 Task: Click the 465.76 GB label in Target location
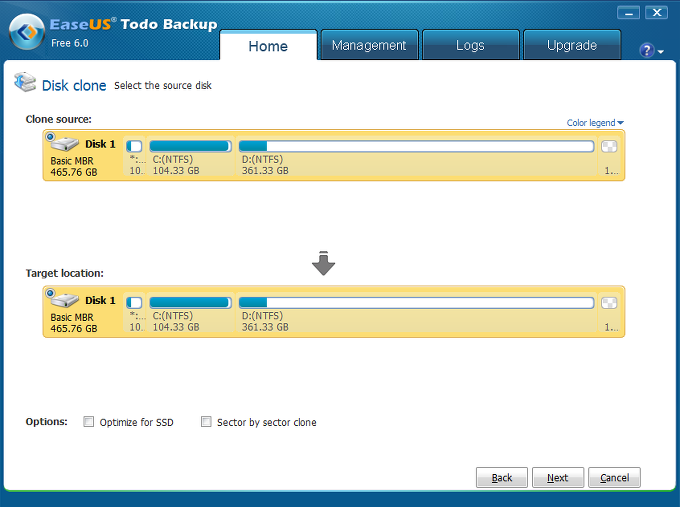74,329
